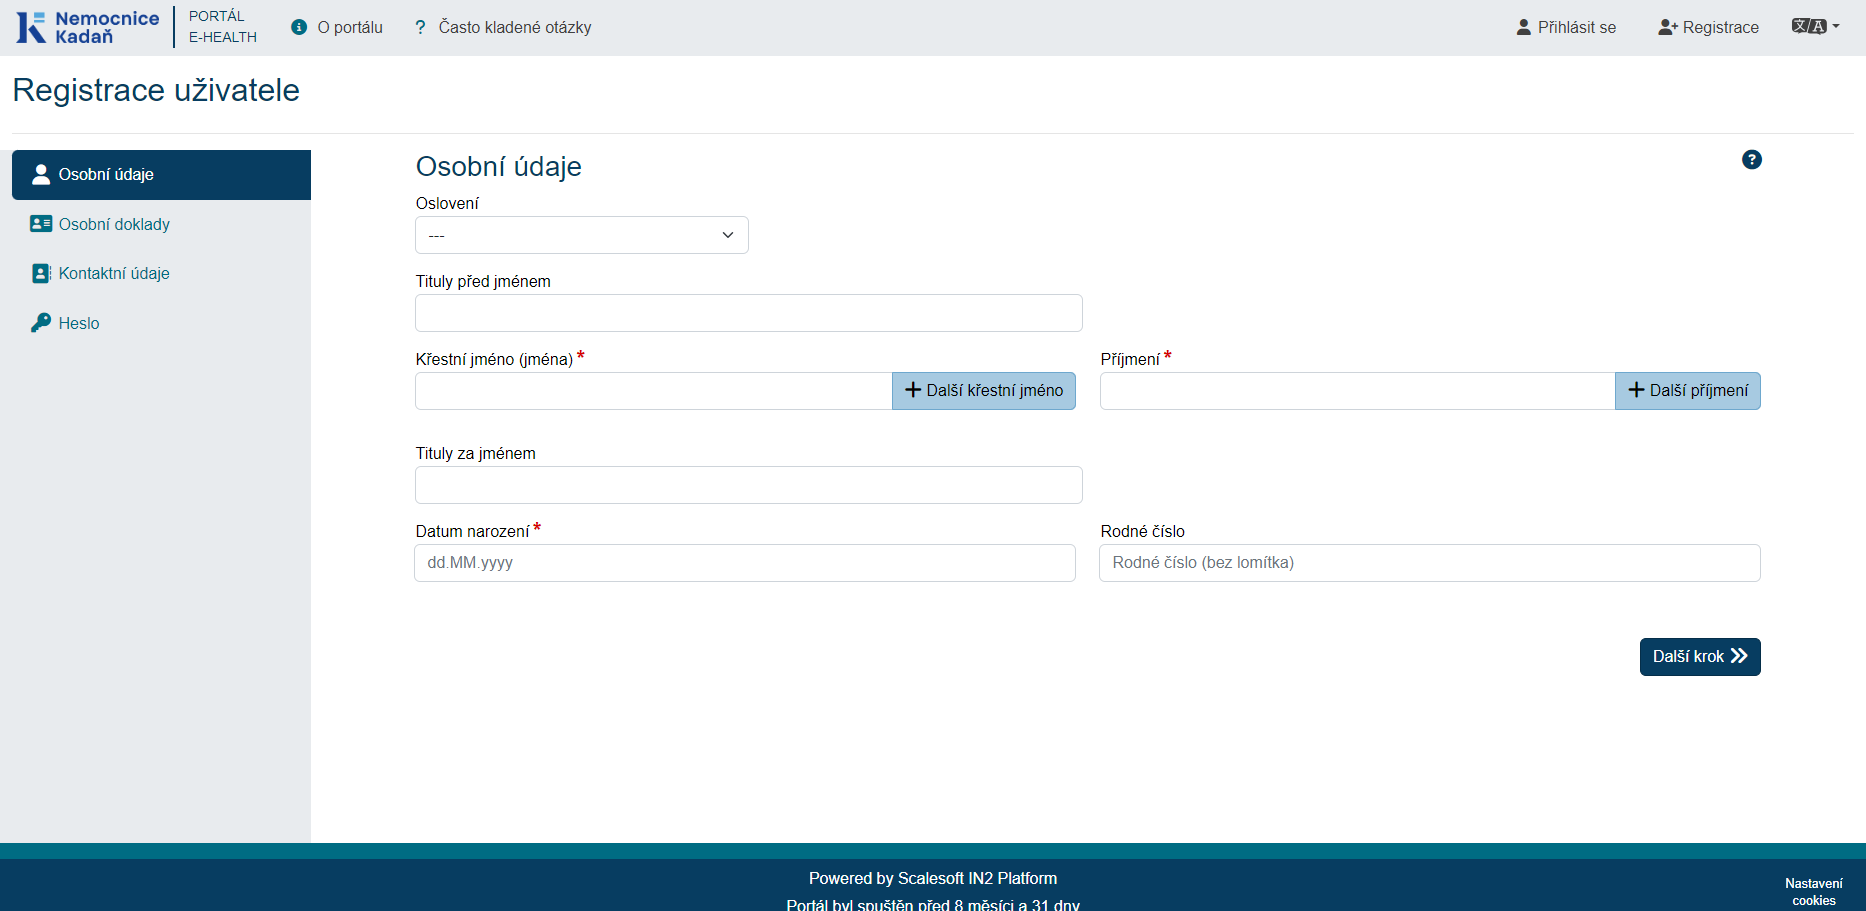Click the user icon next to Přihlásit se
The height and width of the screenshot is (911, 1866).
[1524, 27]
